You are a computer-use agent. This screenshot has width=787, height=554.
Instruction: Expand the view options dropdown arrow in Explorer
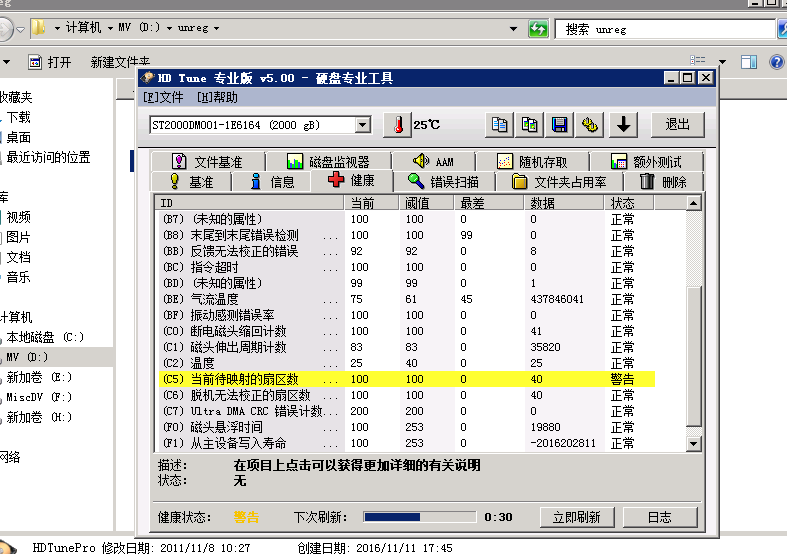pos(722,62)
